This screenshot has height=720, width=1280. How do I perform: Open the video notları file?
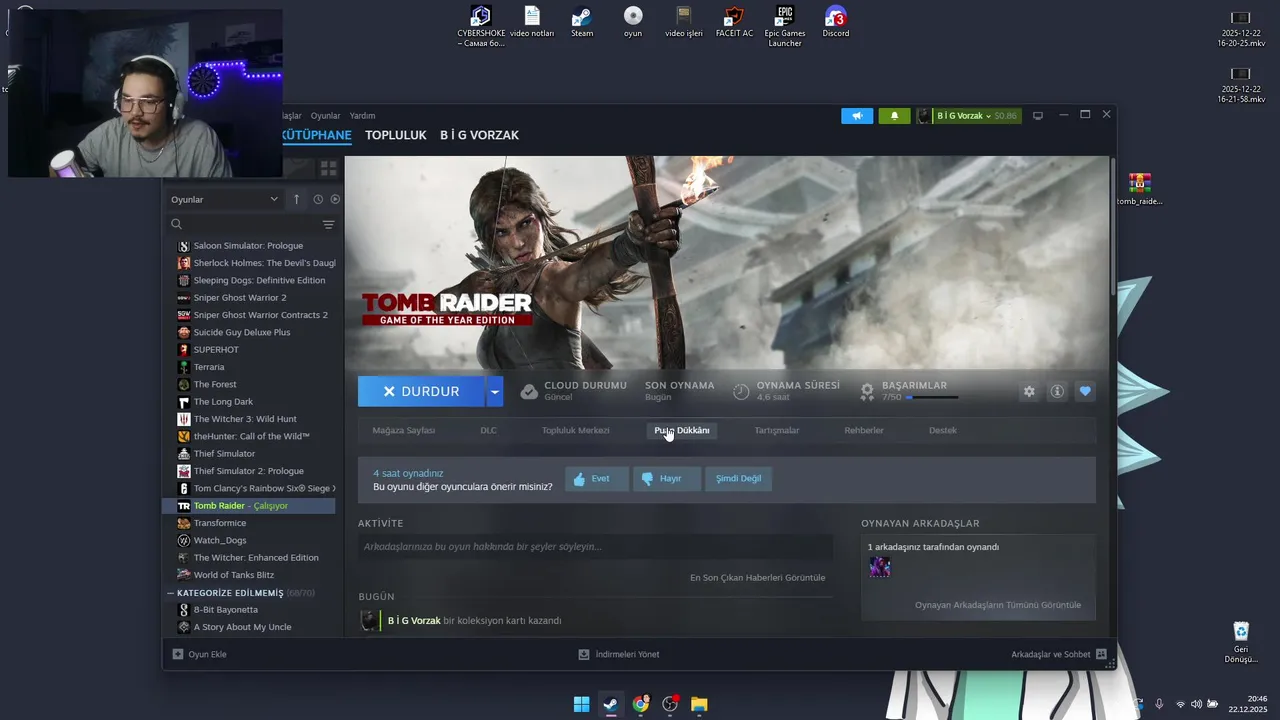coord(532,22)
